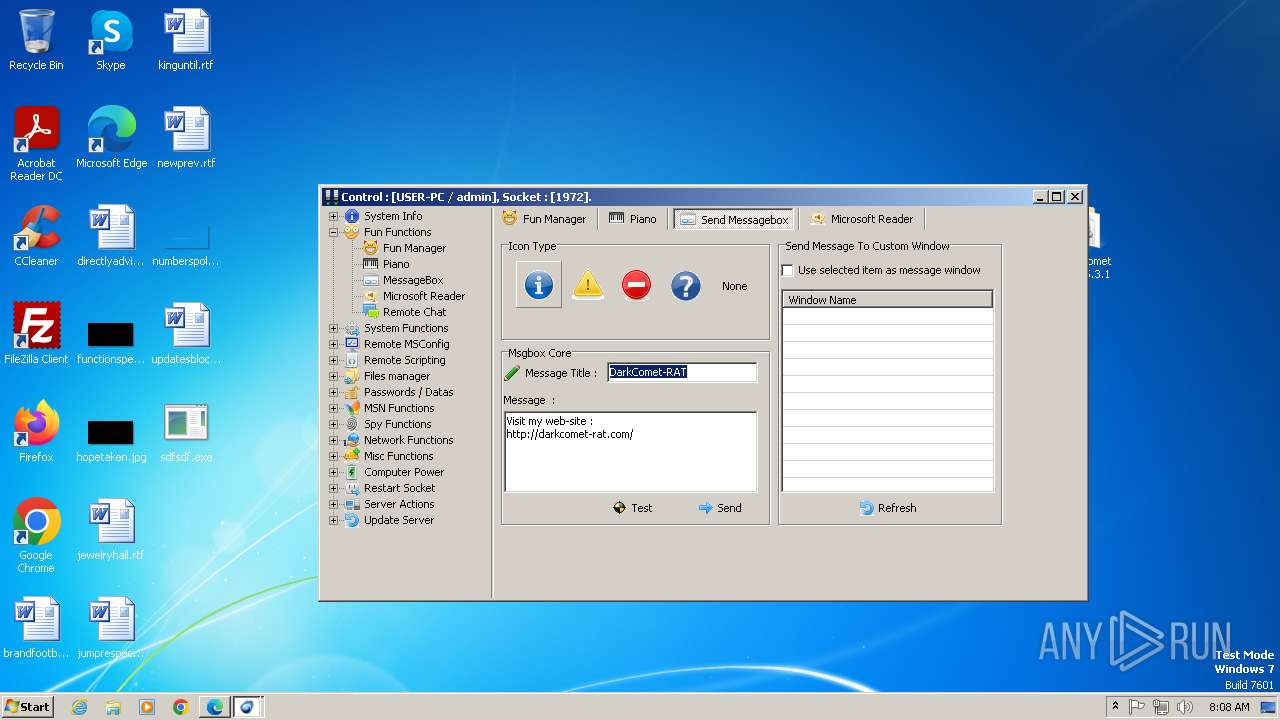The image size is (1280, 720).
Task: Choose None as icon type
Action: (735, 286)
